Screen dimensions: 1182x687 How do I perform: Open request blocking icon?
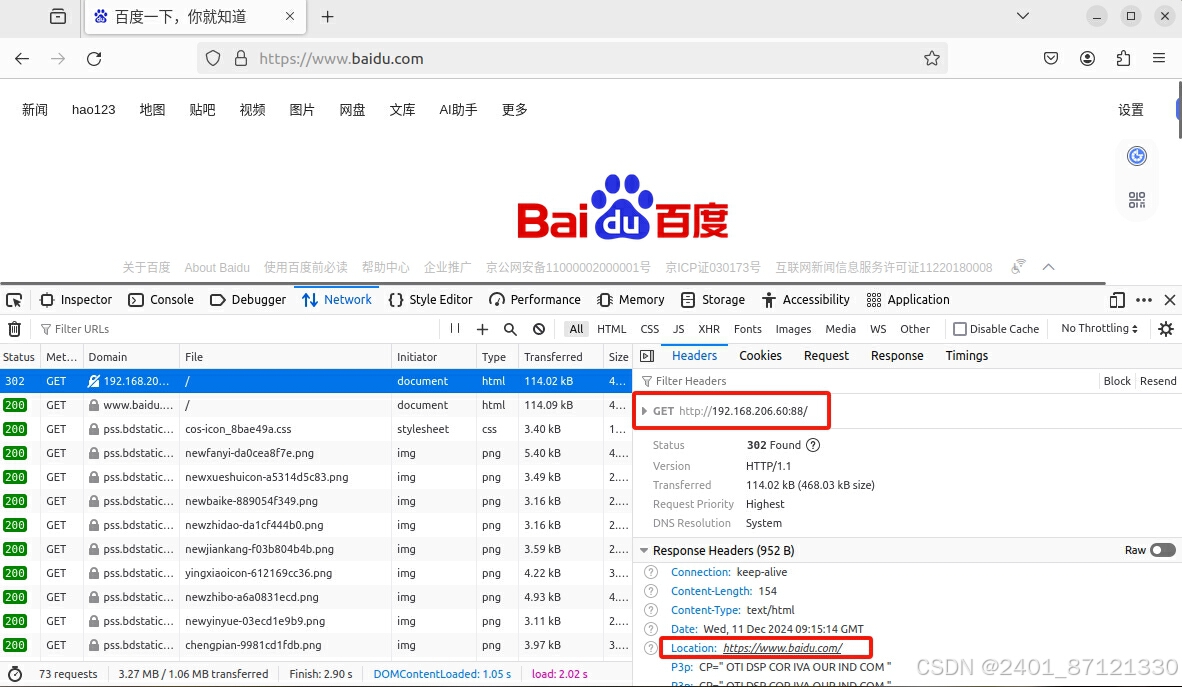[539, 329]
